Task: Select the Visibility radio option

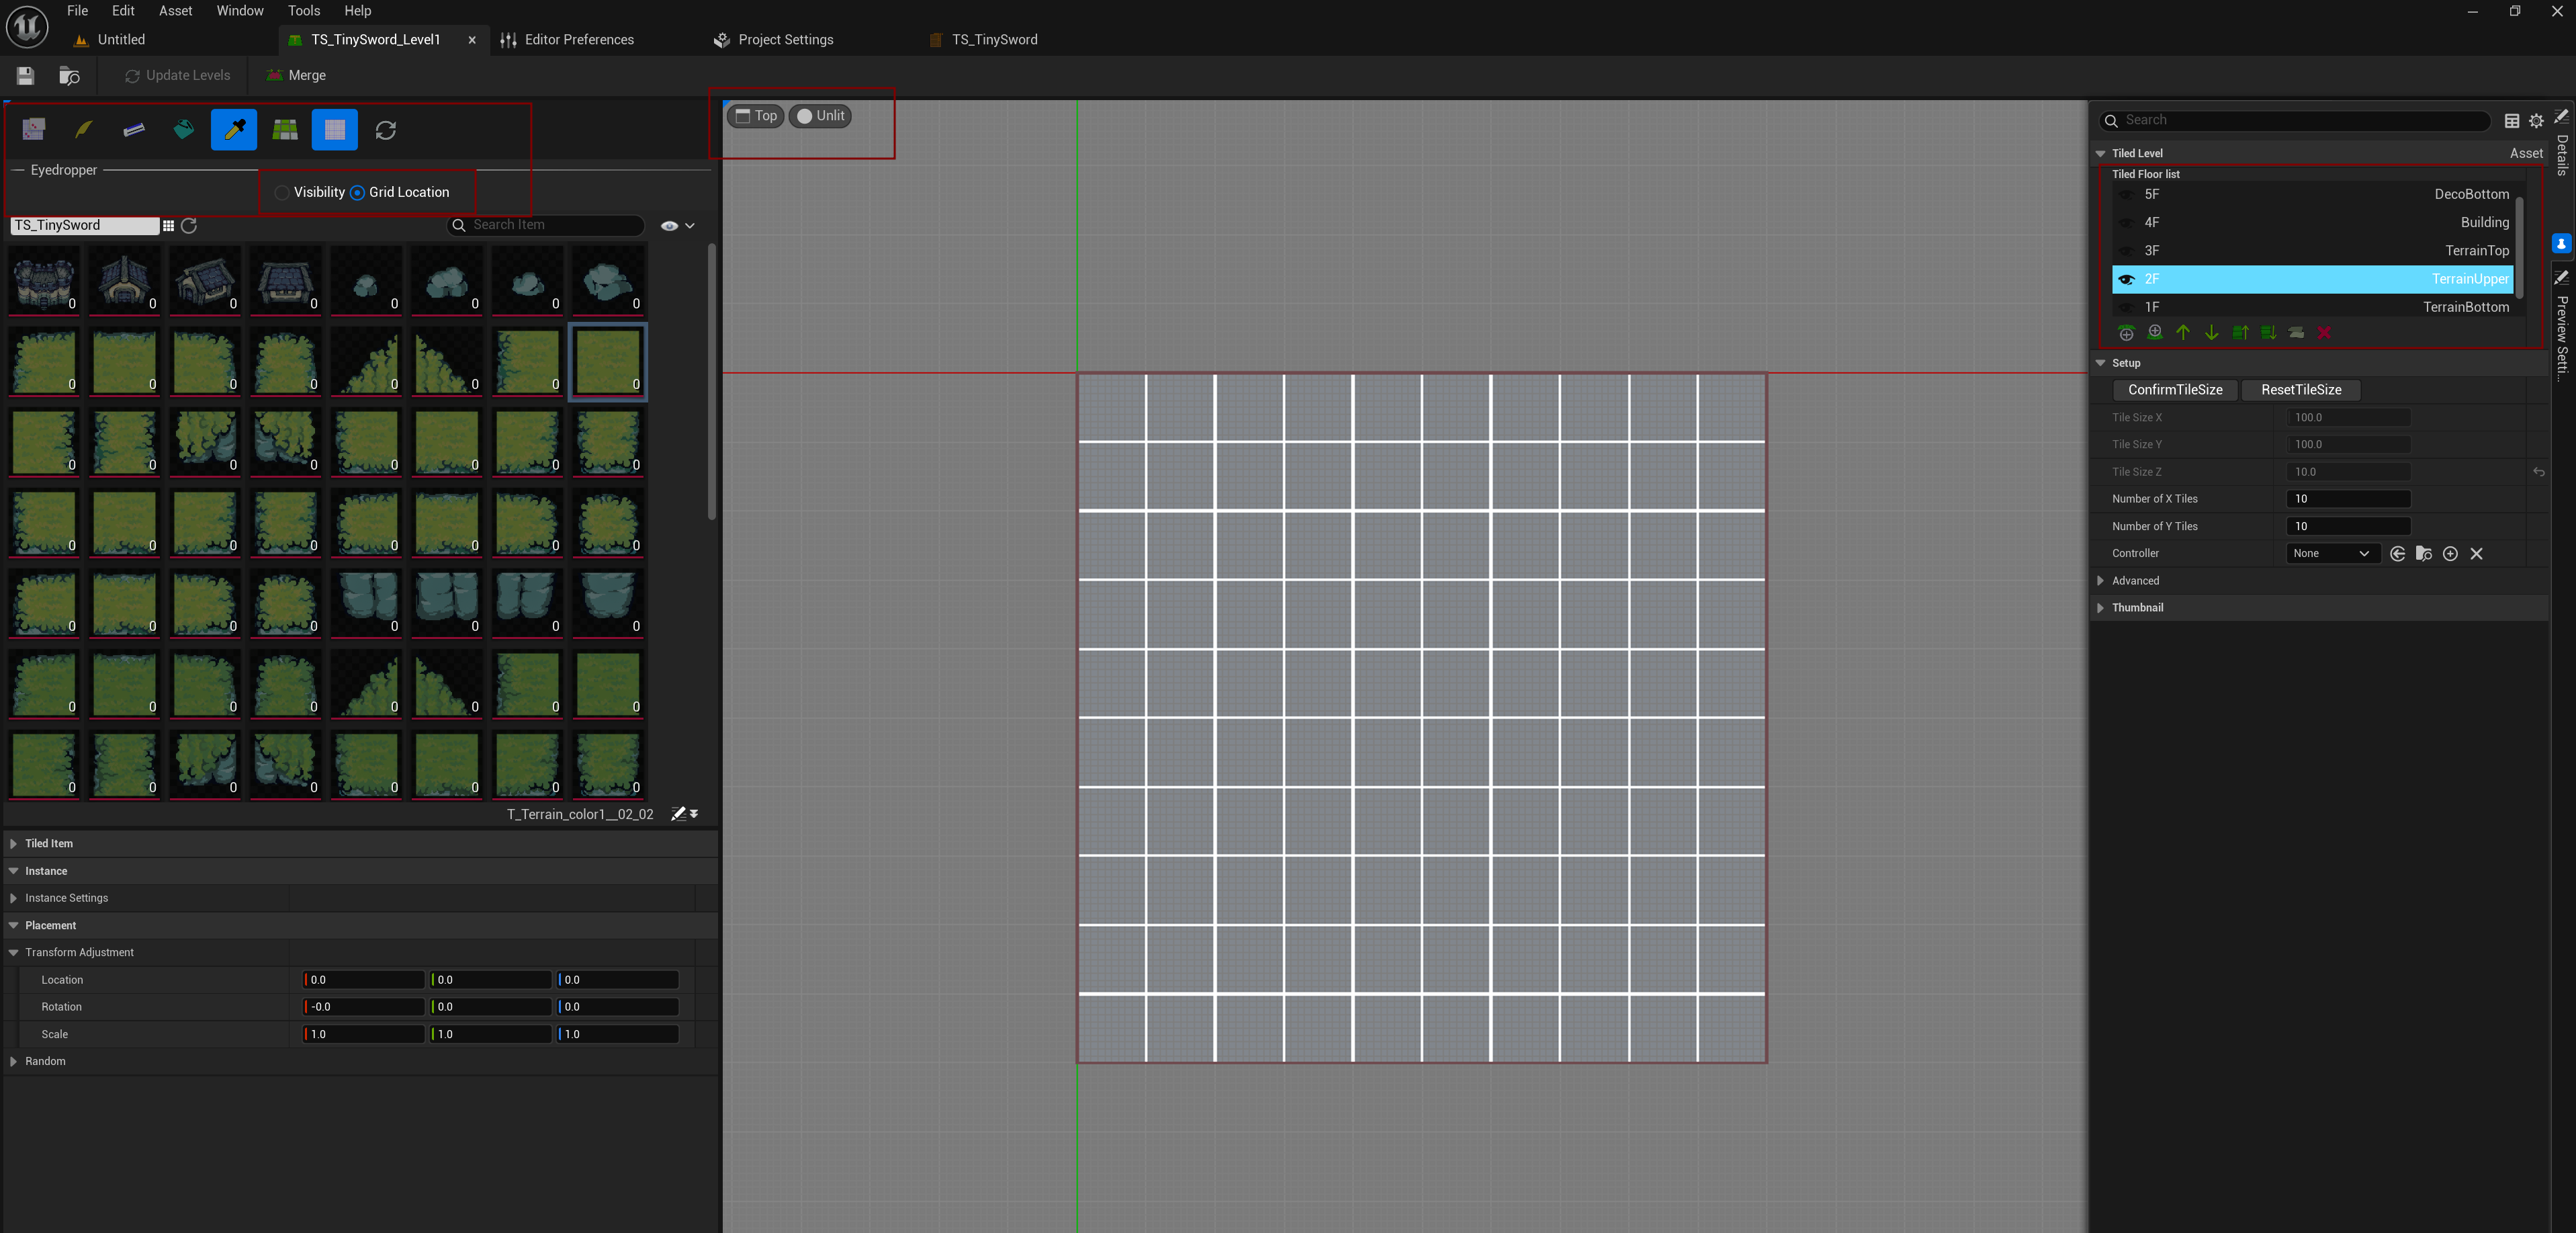Action: (x=283, y=192)
